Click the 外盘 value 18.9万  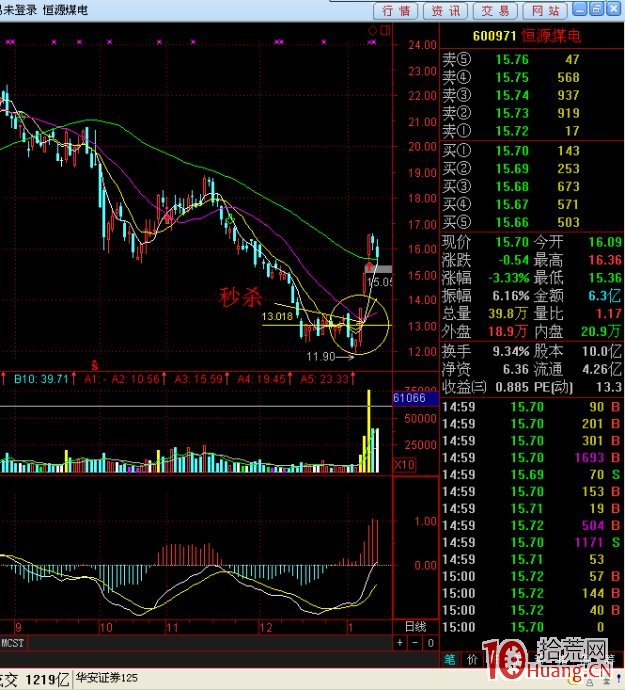click(x=507, y=331)
